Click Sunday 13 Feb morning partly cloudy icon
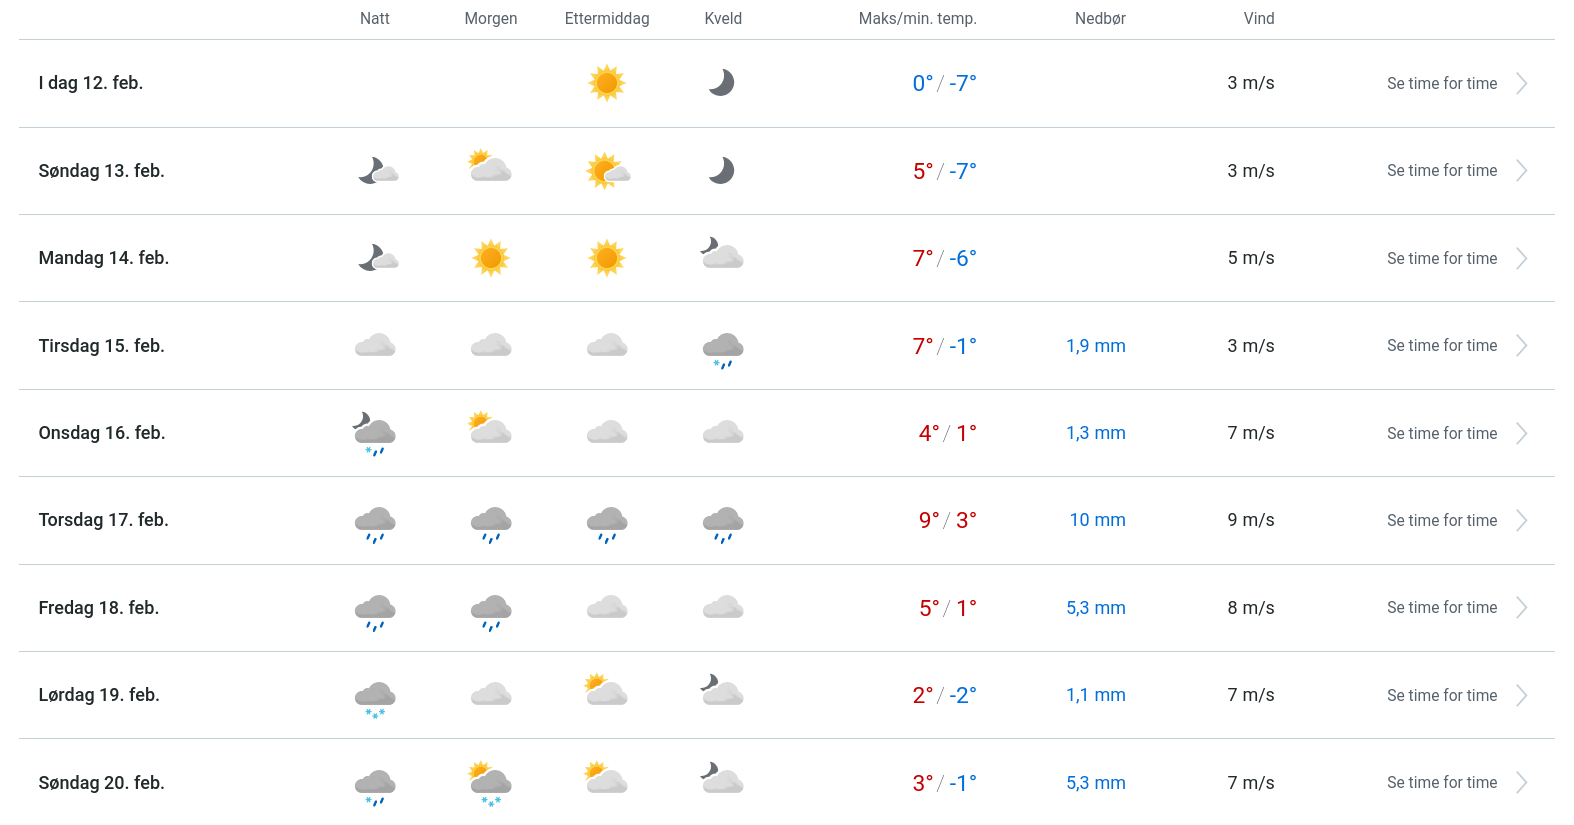 [490, 167]
